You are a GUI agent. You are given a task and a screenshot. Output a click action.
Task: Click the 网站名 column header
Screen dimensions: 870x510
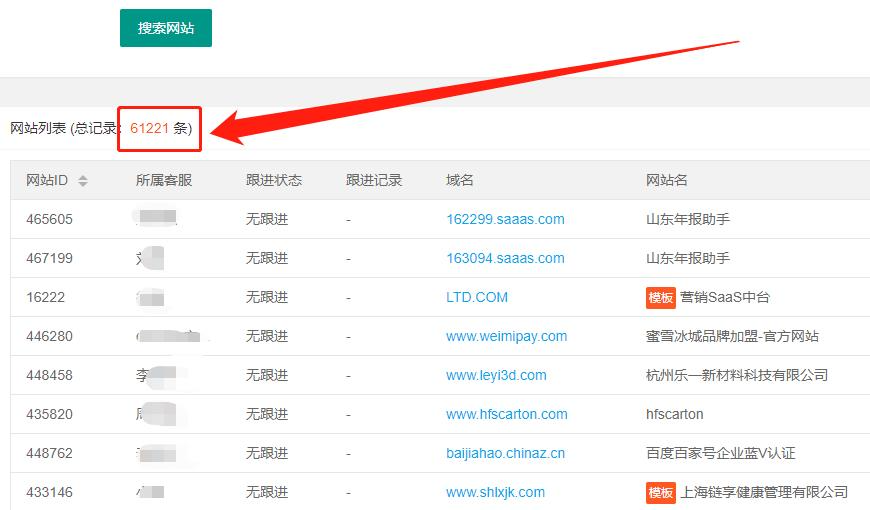[x=667, y=180]
